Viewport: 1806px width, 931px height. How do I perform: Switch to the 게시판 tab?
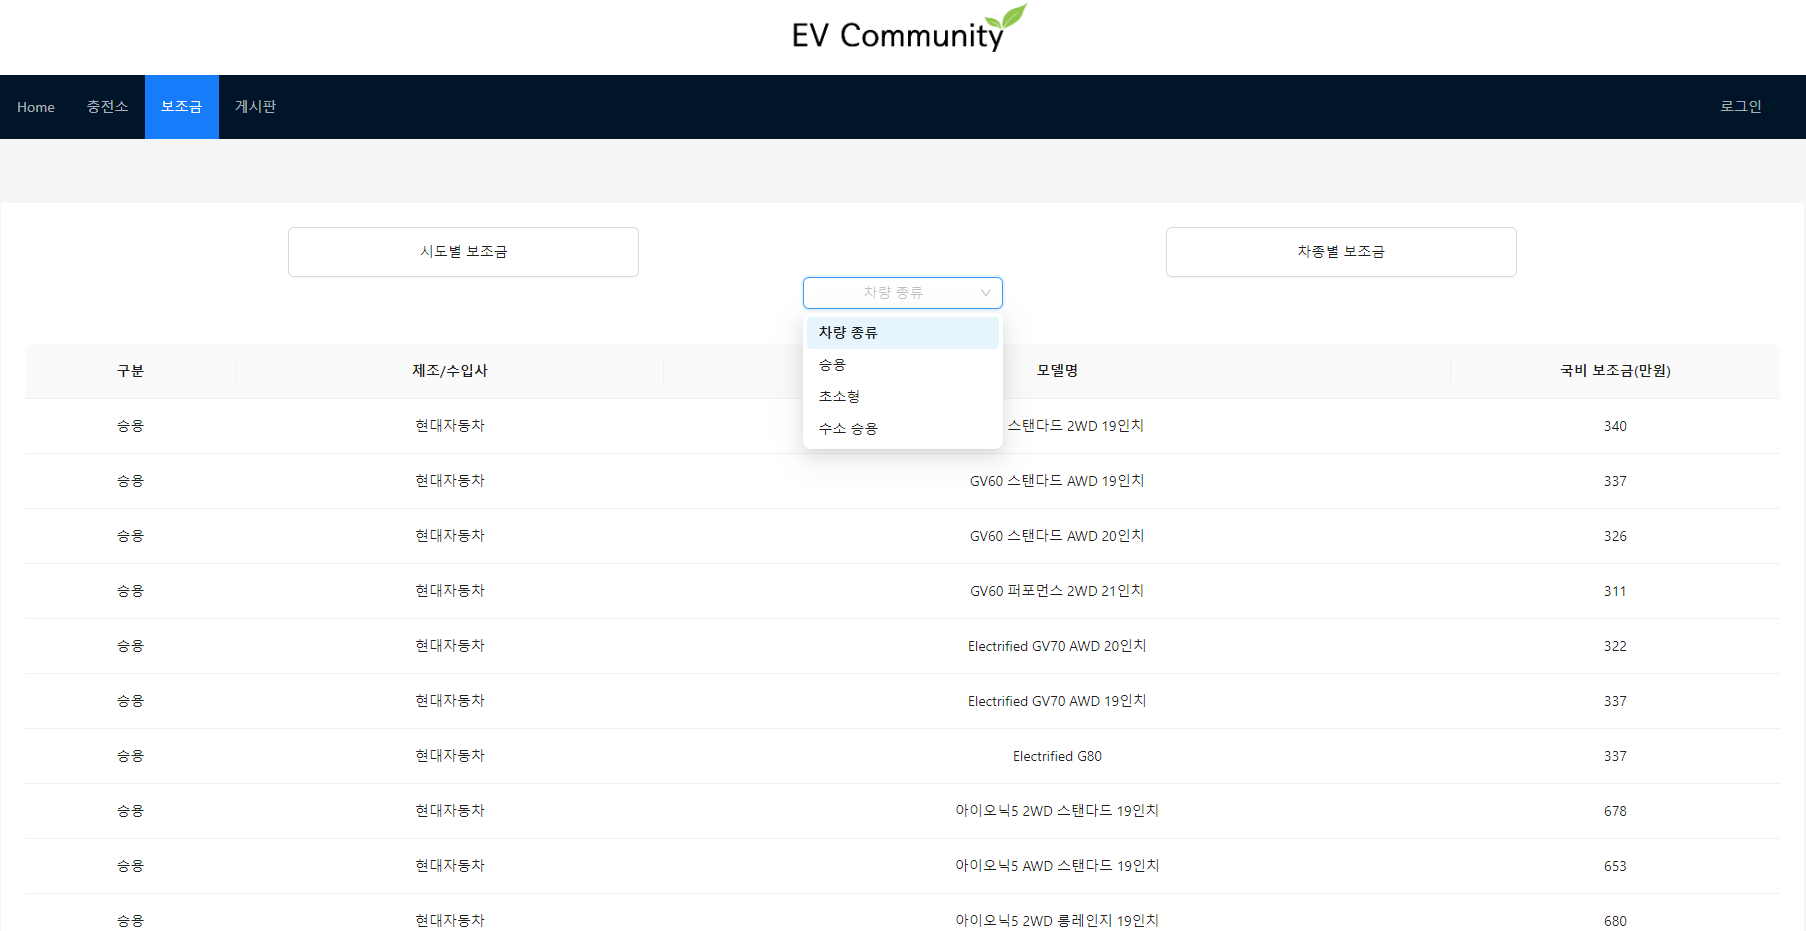(x=255, y=107)
